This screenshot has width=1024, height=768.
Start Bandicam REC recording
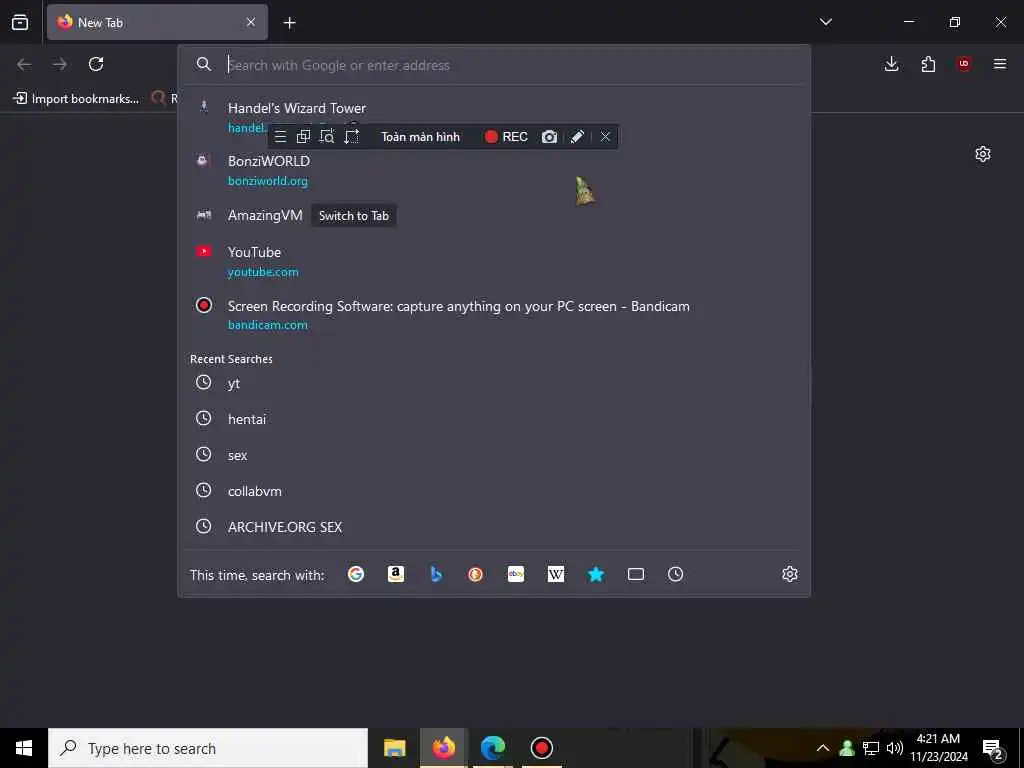506,136
